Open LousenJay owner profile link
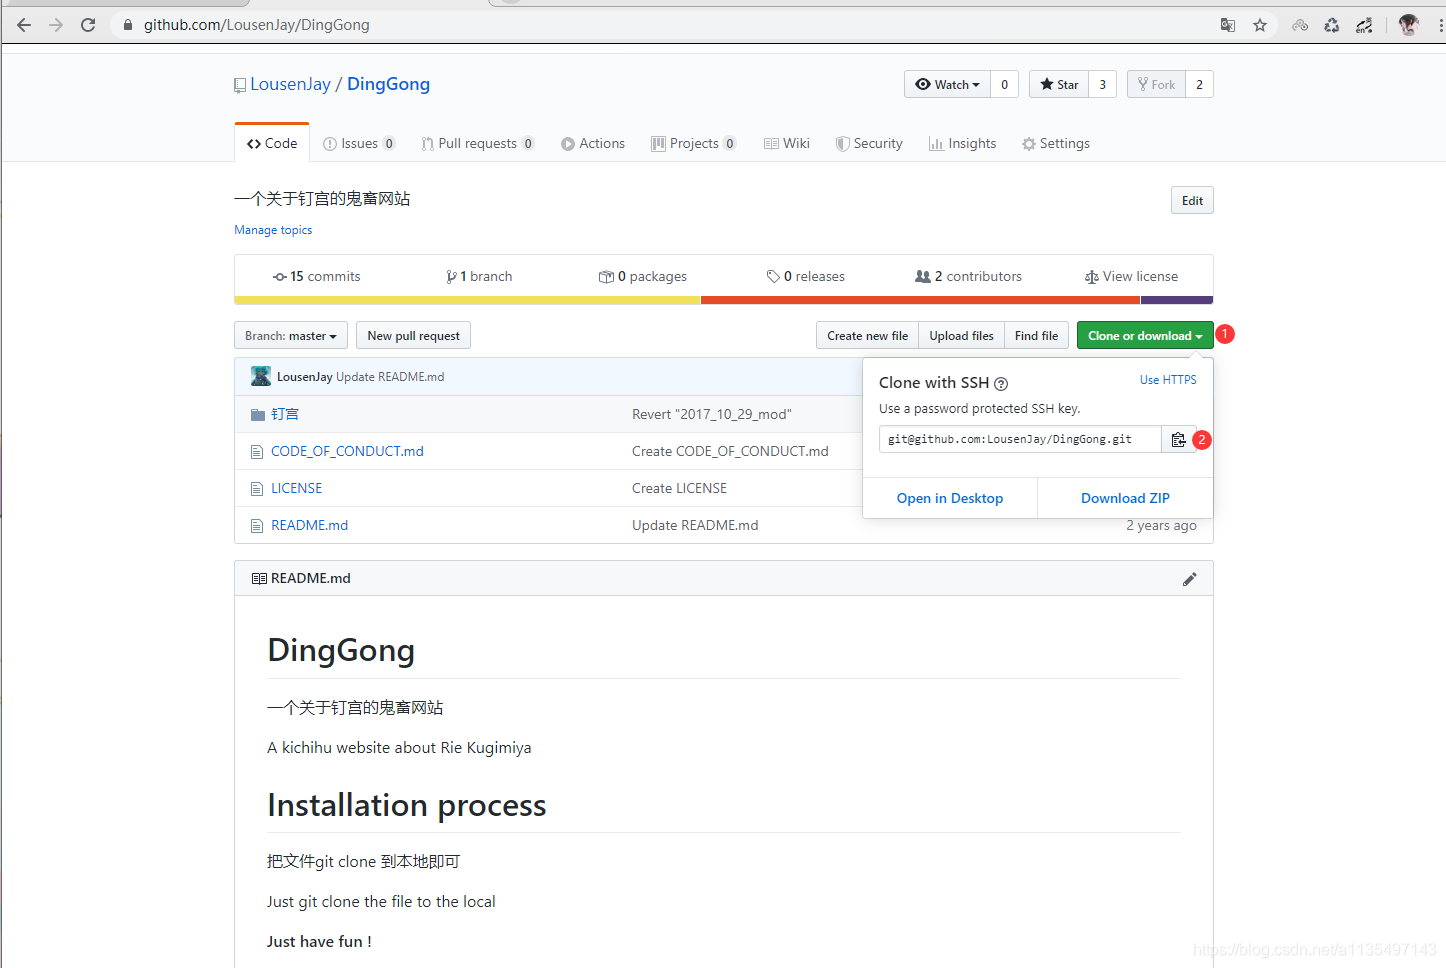 click(x=290, y=84)
